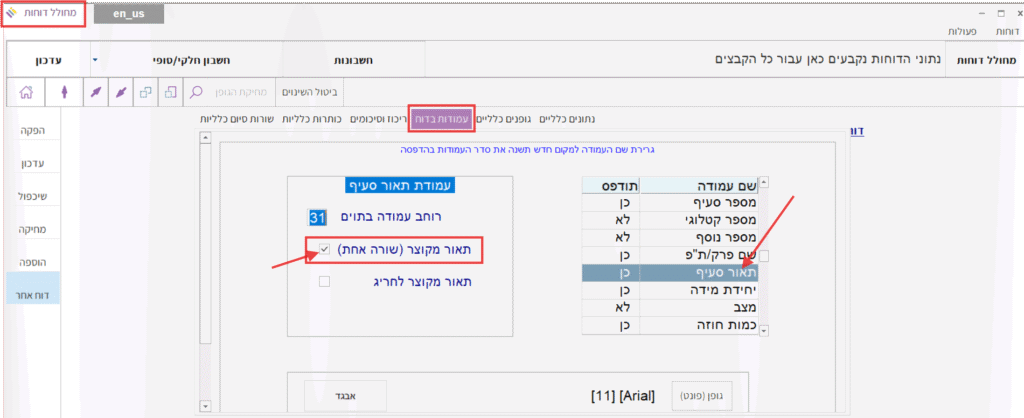The height and width of the screenshot is (418, 1024).
Task: Click the page-with-square icon beside the search icon
Action: pos(171,92)
